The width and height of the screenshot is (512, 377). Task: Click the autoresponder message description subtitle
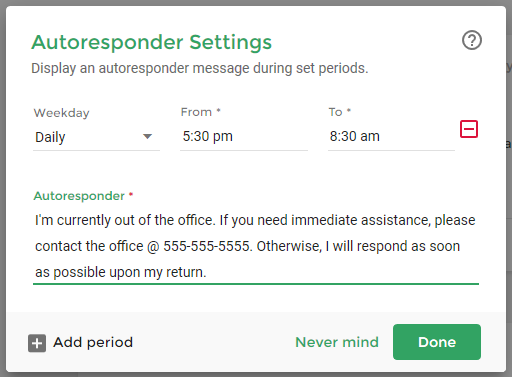point(200,68)
